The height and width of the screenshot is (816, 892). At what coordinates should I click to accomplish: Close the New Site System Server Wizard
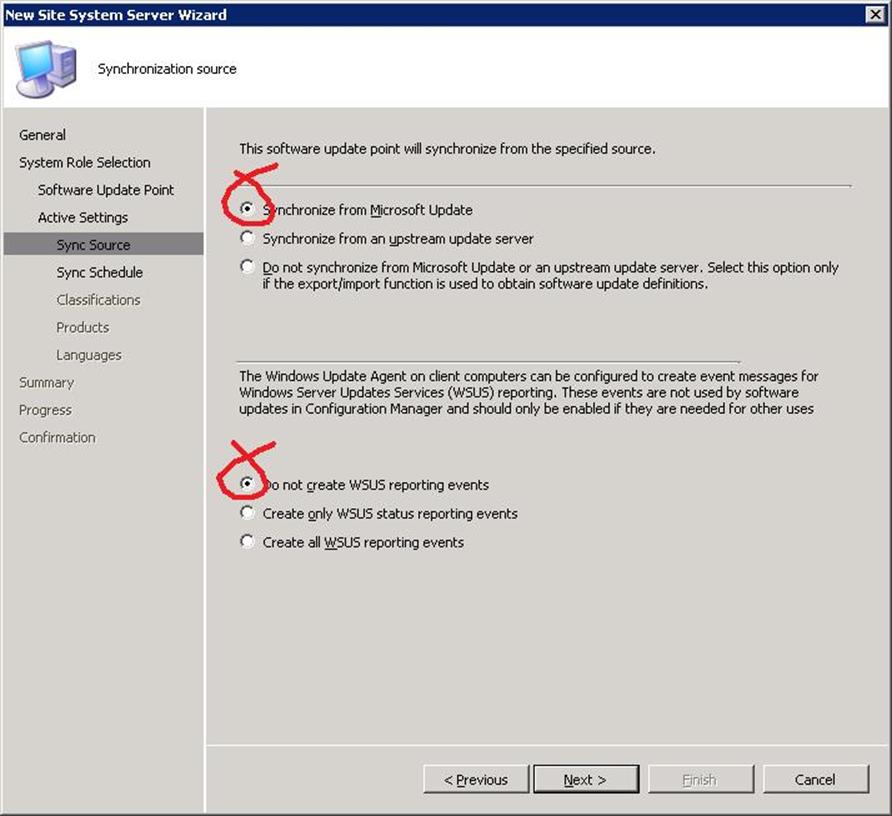pyautogui.click(x=874, y=14)
